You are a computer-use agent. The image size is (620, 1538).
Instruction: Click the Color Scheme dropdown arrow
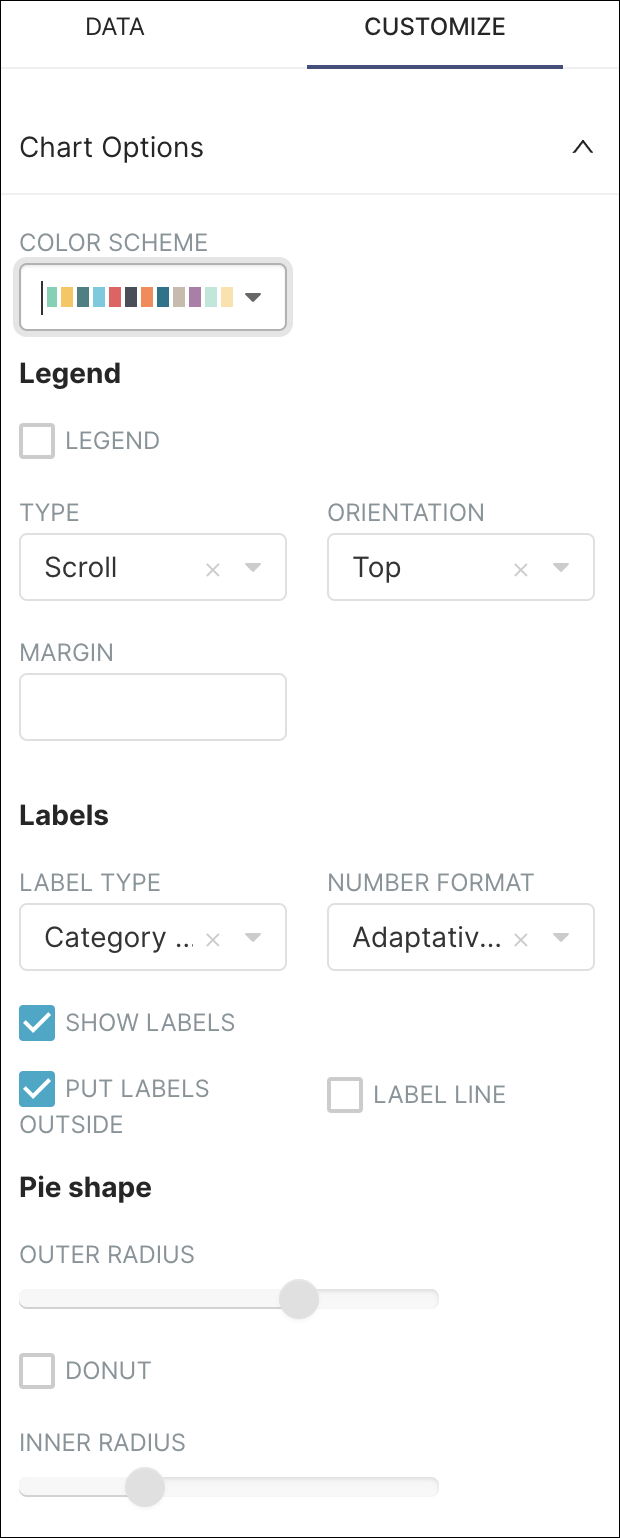click(x=254, y=296)
